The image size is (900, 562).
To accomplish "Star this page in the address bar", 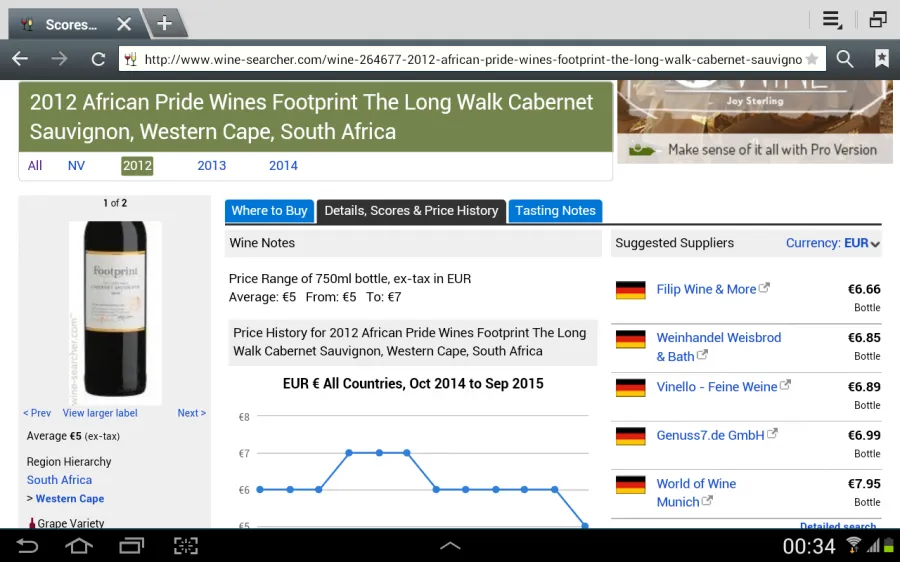I will click(812, 59).
